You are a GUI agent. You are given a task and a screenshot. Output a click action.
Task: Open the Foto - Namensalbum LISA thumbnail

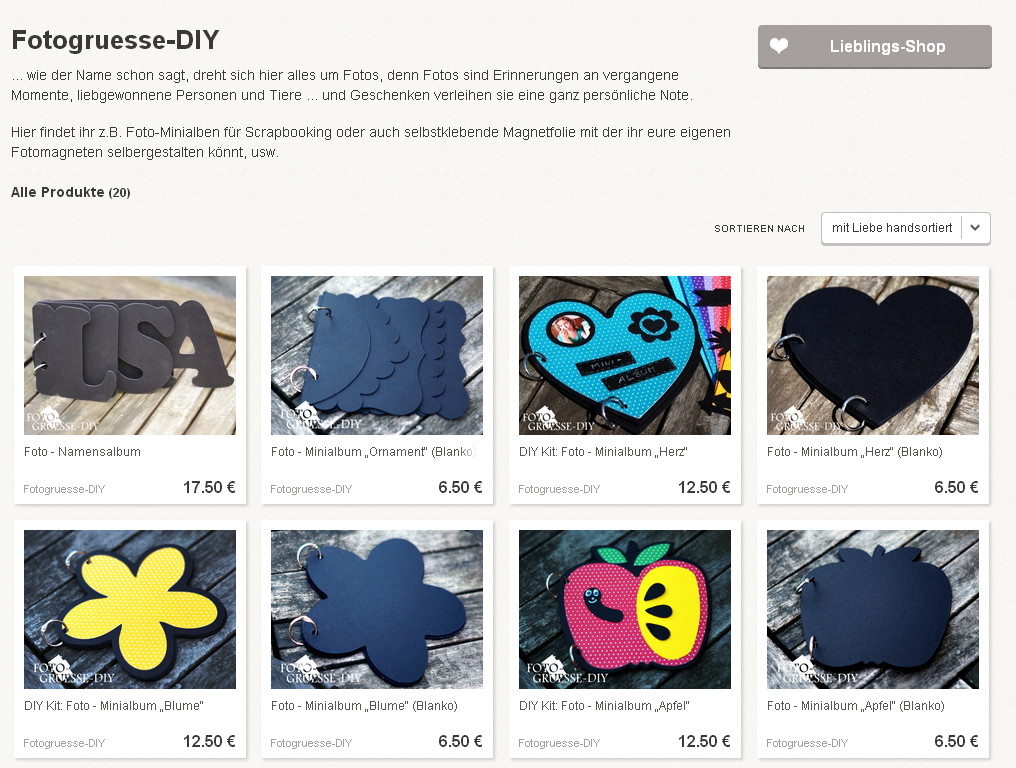click(x=130, y=355)
